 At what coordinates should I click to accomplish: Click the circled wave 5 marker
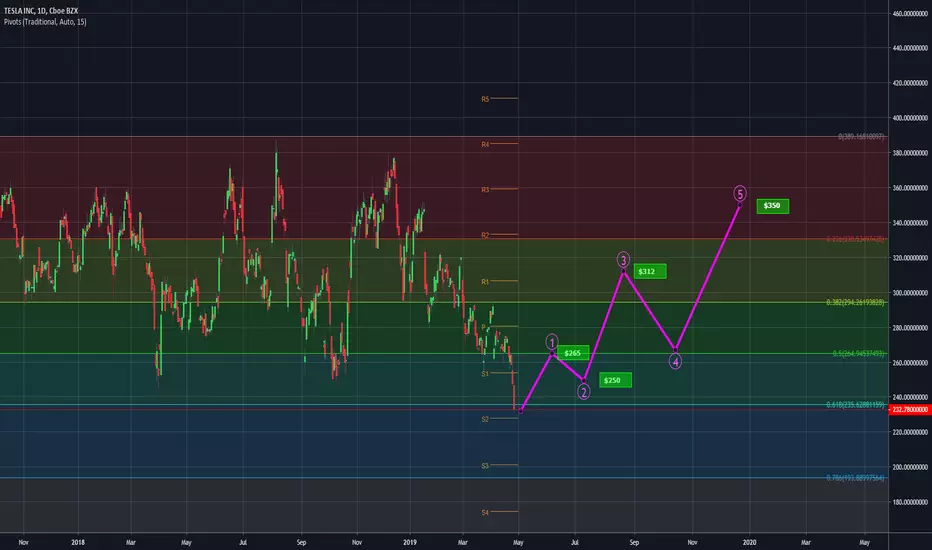click(739, 193)
